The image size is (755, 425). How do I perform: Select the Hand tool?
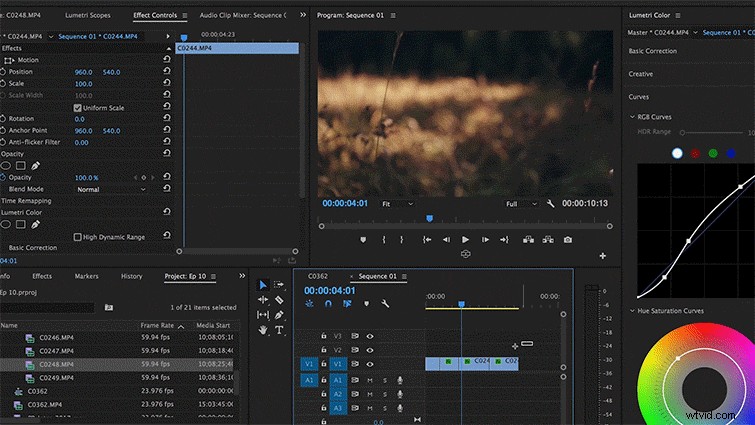tap(263, 330)
